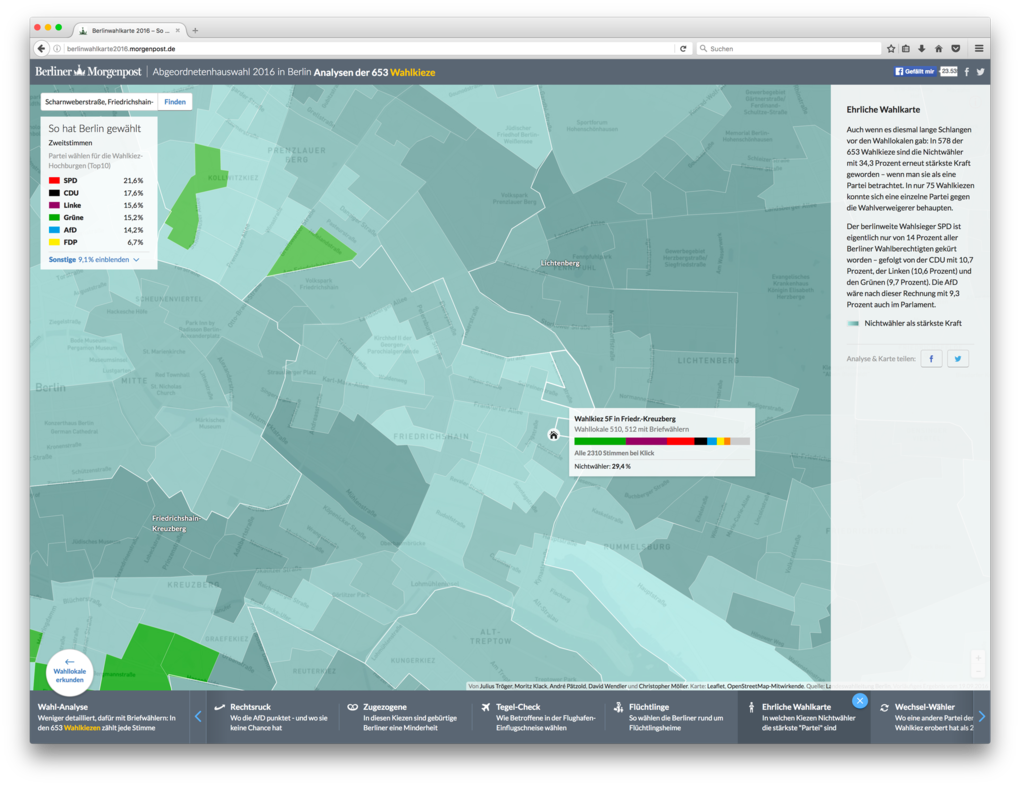Image resolution: width=1020 pixels, height=786 pixels.
Task: Dismiss the Ehrliche Wahlkarte banner via the X
Action: point(860,700)
